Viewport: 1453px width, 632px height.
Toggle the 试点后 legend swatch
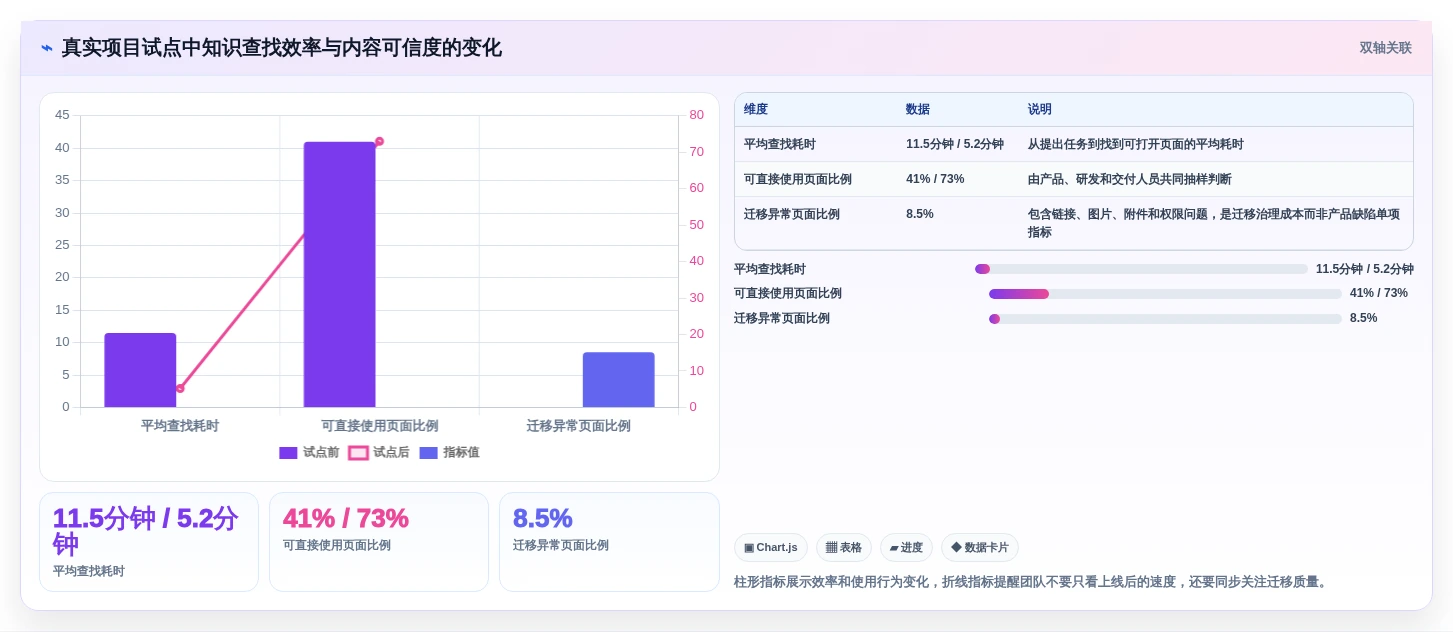tap(358, 453)
